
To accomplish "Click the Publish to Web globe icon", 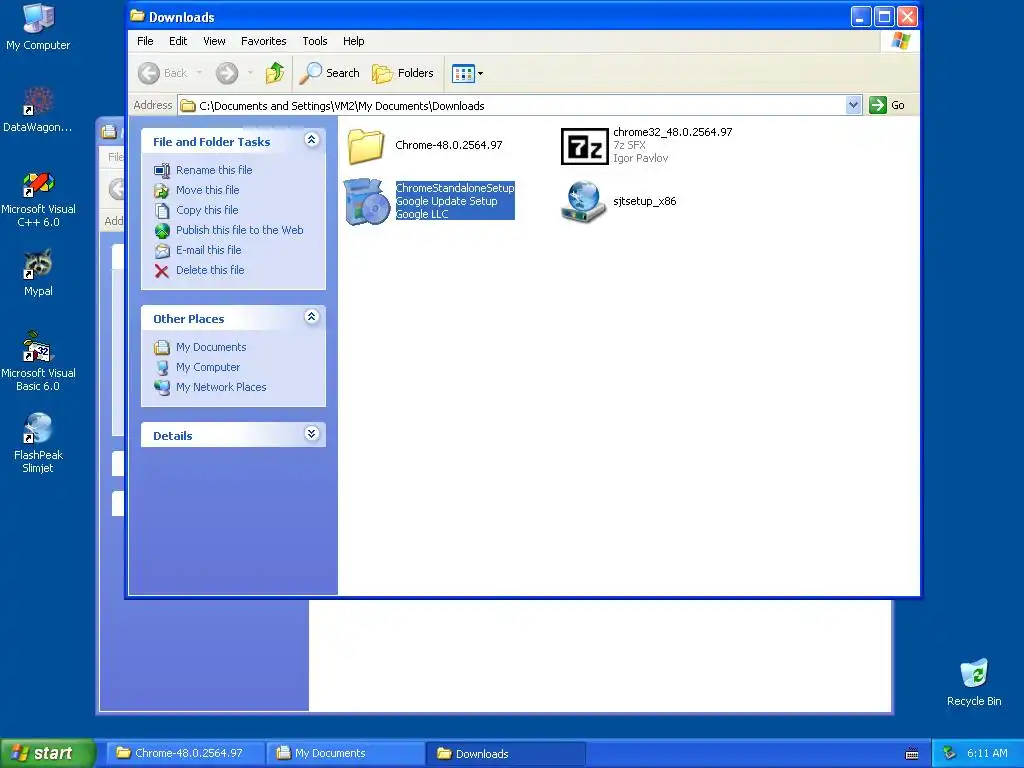I will [162, 231].
